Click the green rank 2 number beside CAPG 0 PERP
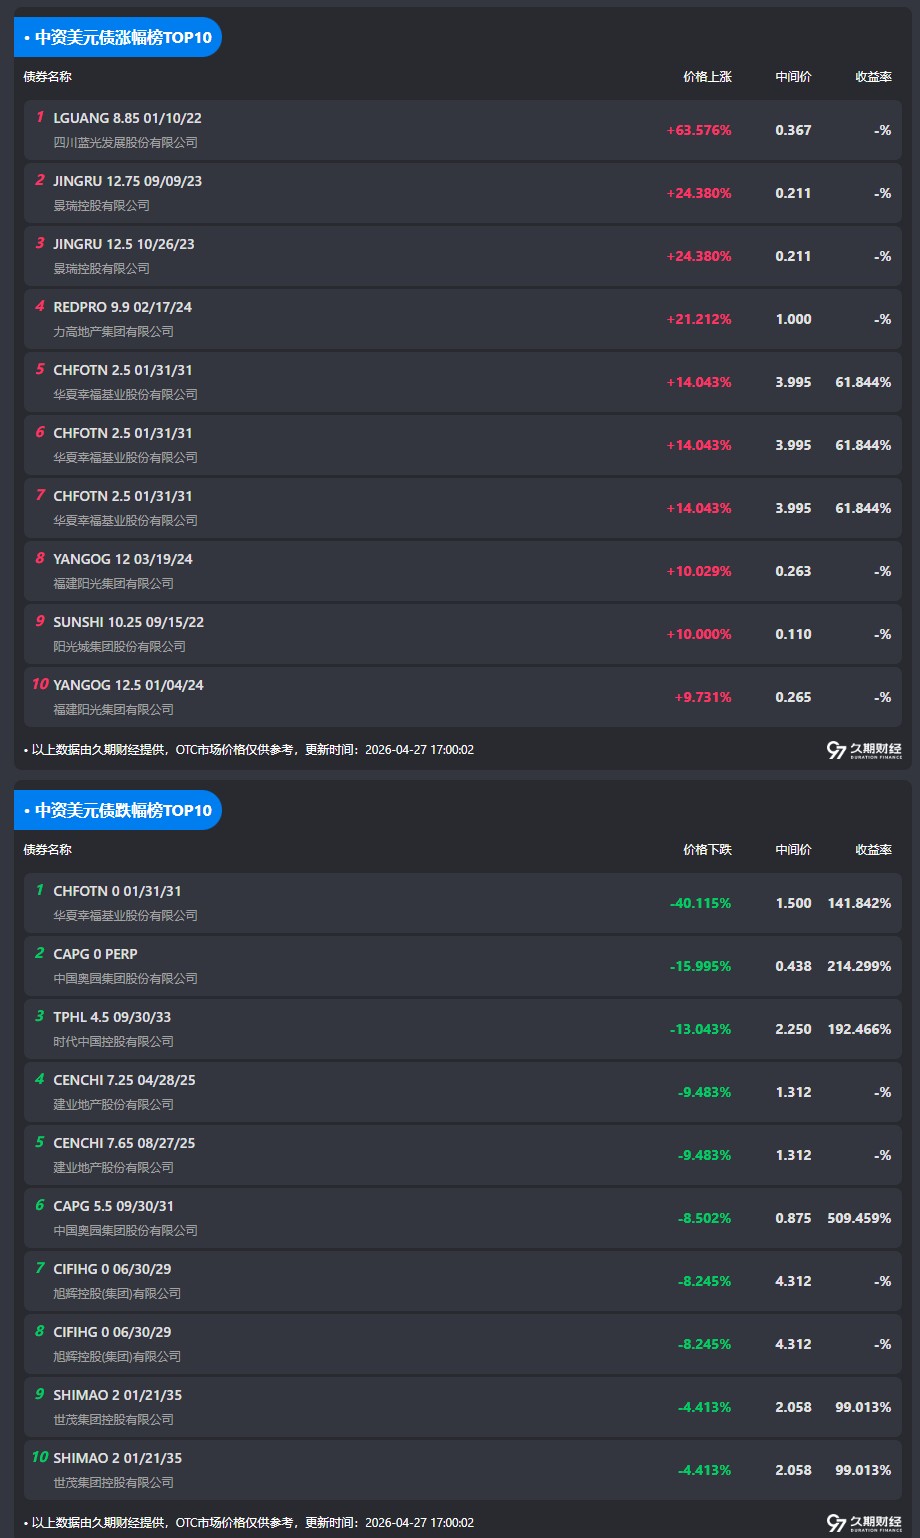 [x=40, y=954]
